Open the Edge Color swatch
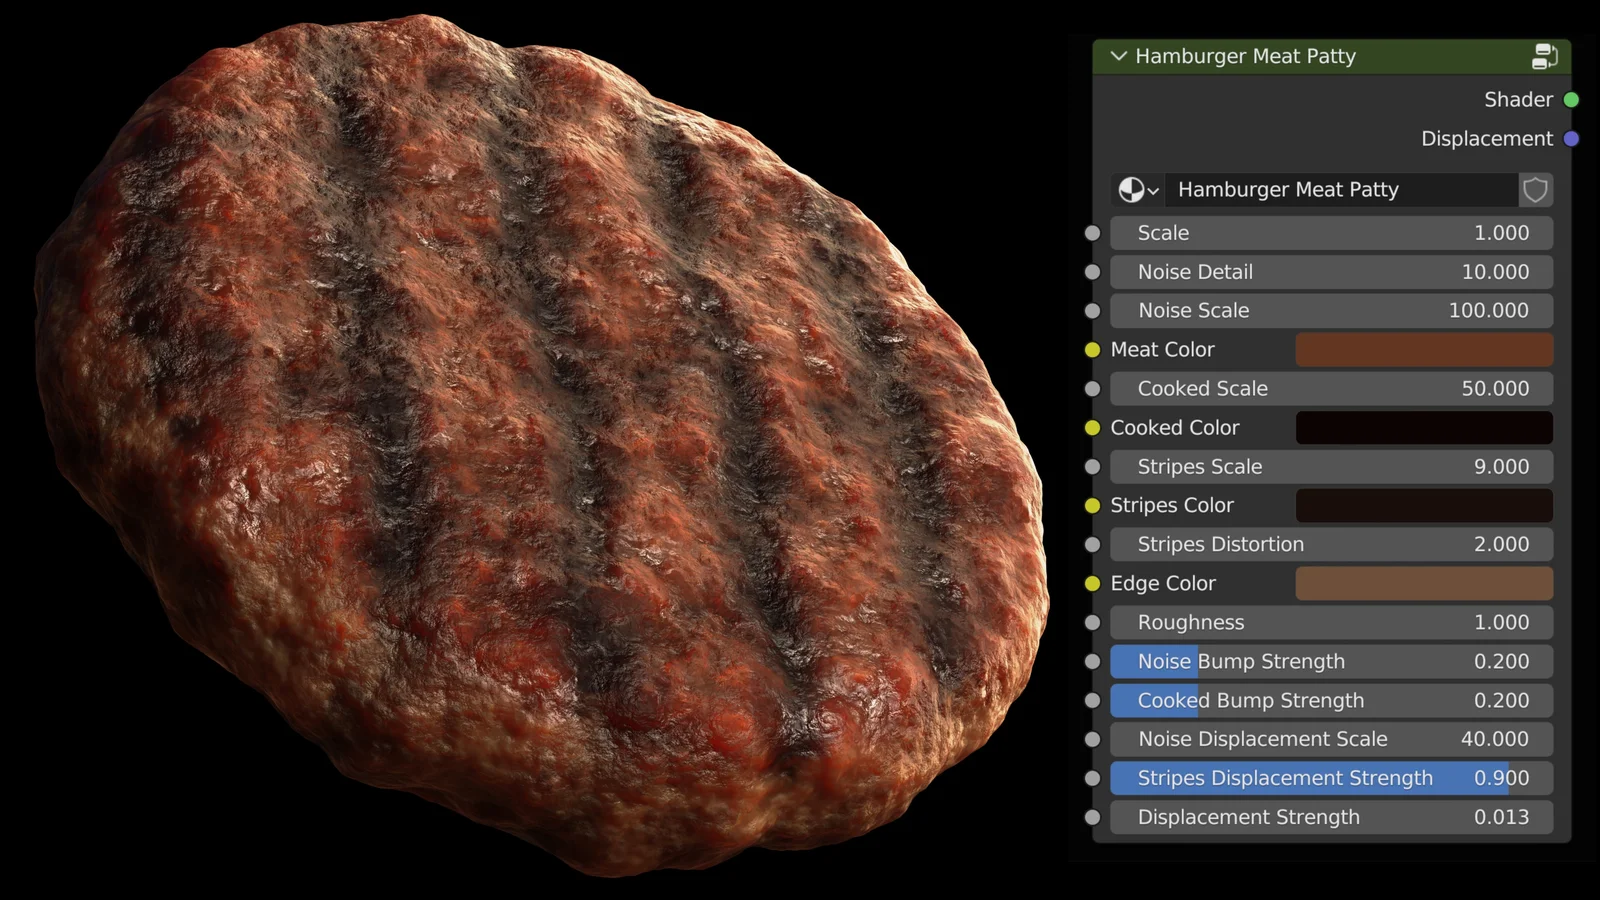 [x=1423, y=584]
